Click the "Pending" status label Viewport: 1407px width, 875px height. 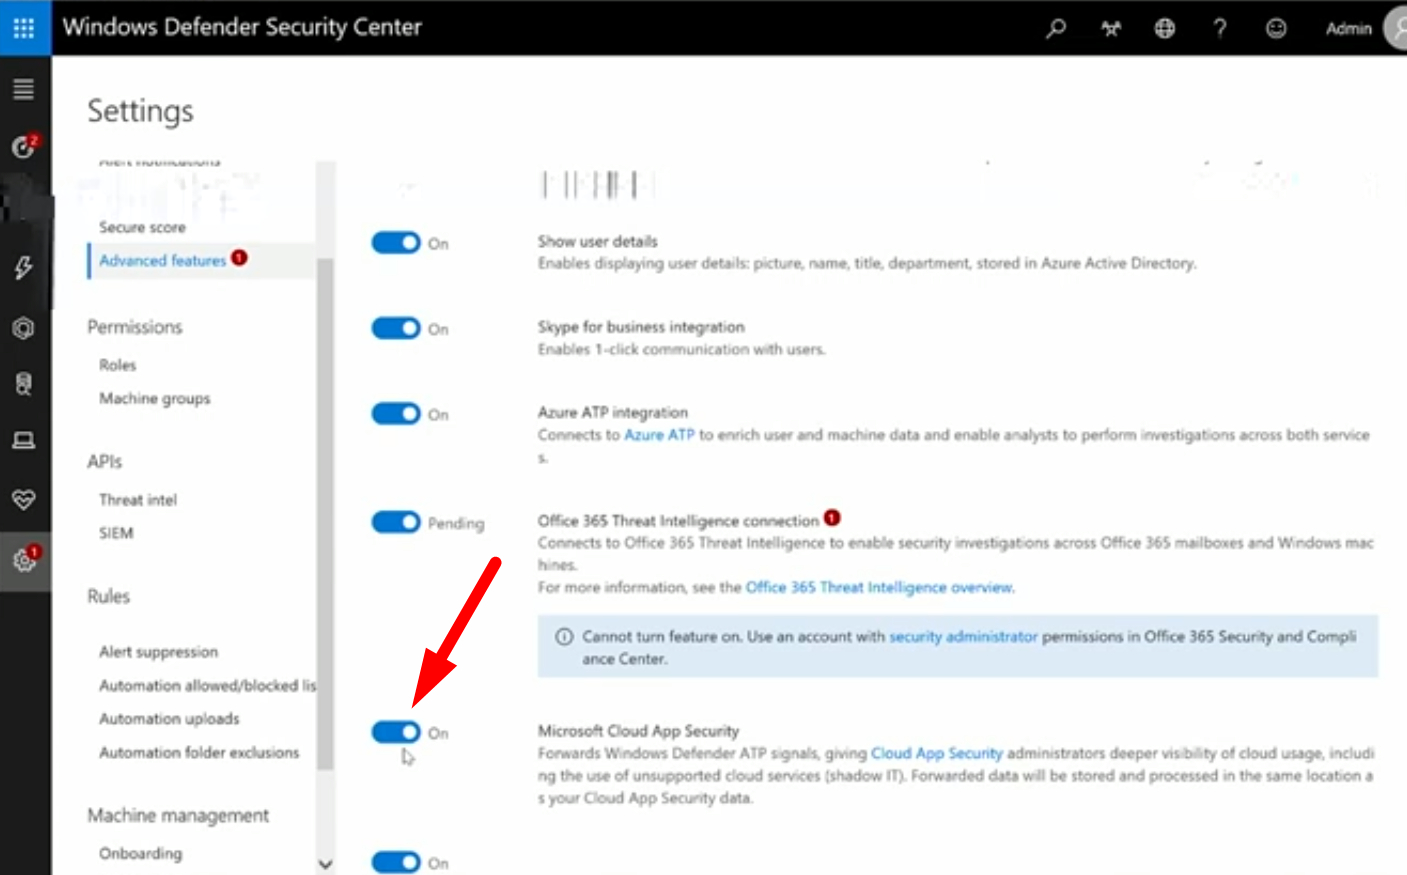click(x=456, y=523)
